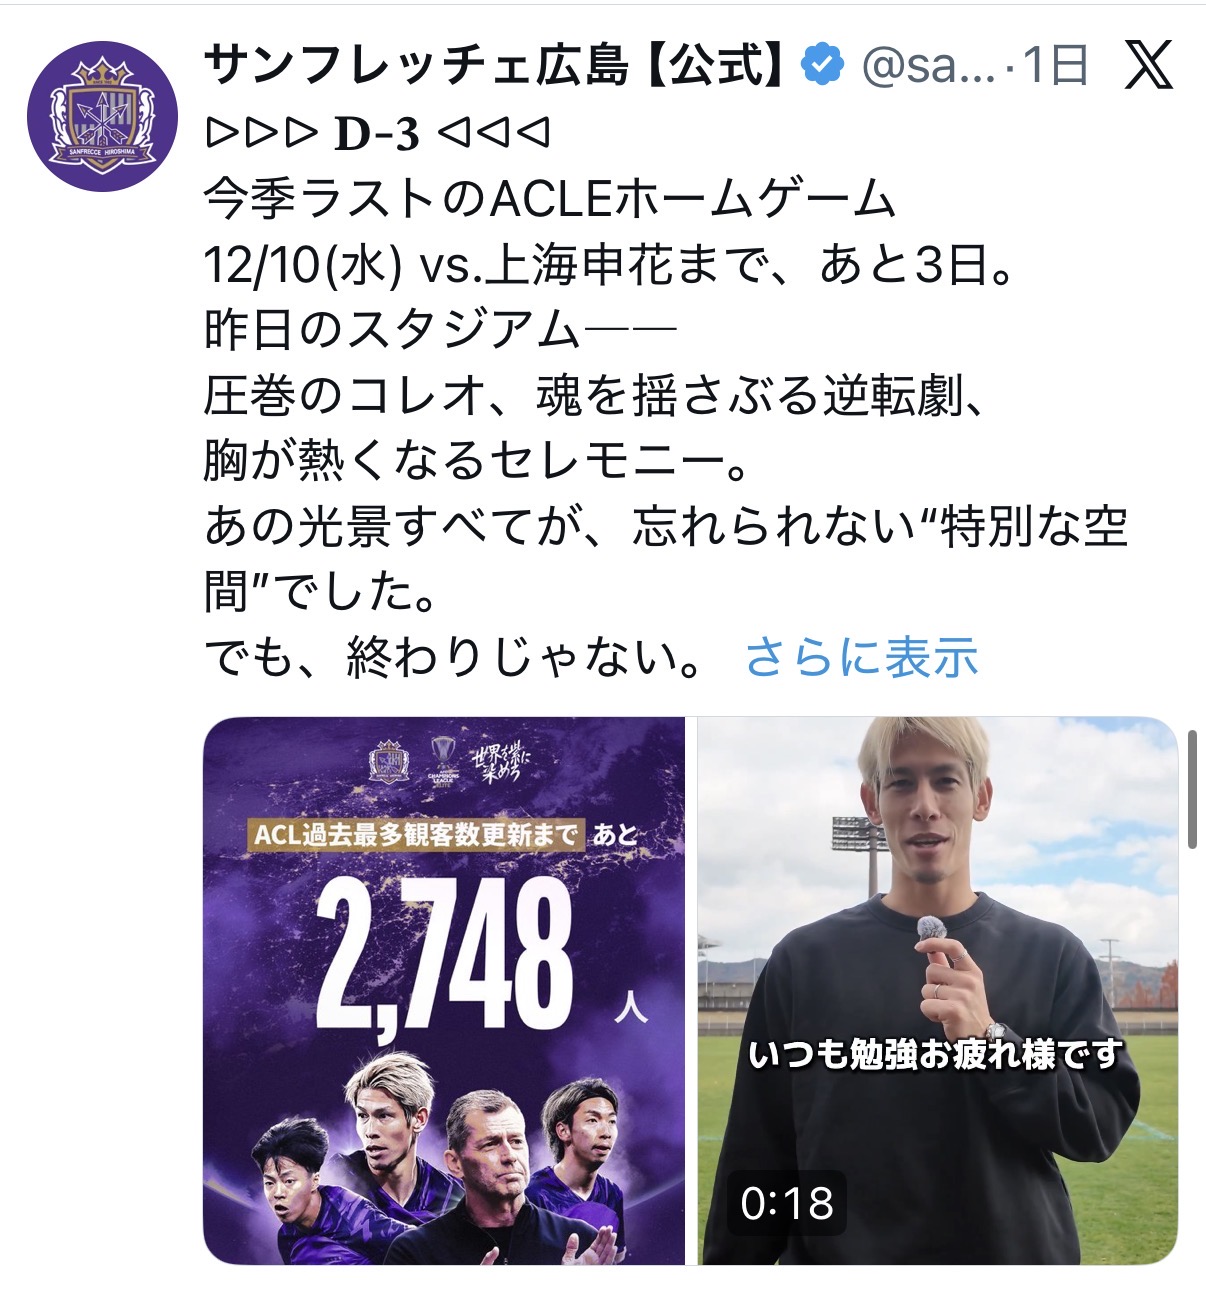
Task: Open the 2,748 attendance countdown image
Action: click(444, 990)
